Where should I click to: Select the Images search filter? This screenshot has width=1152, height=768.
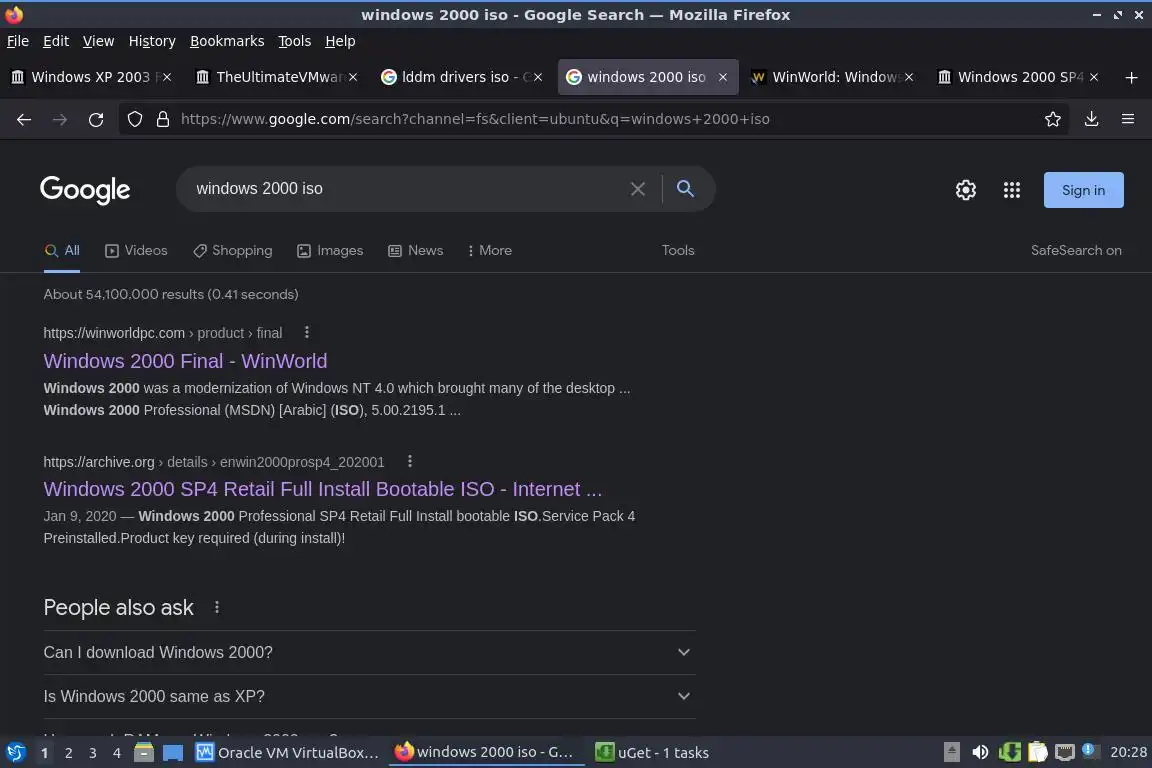point(330,251)
